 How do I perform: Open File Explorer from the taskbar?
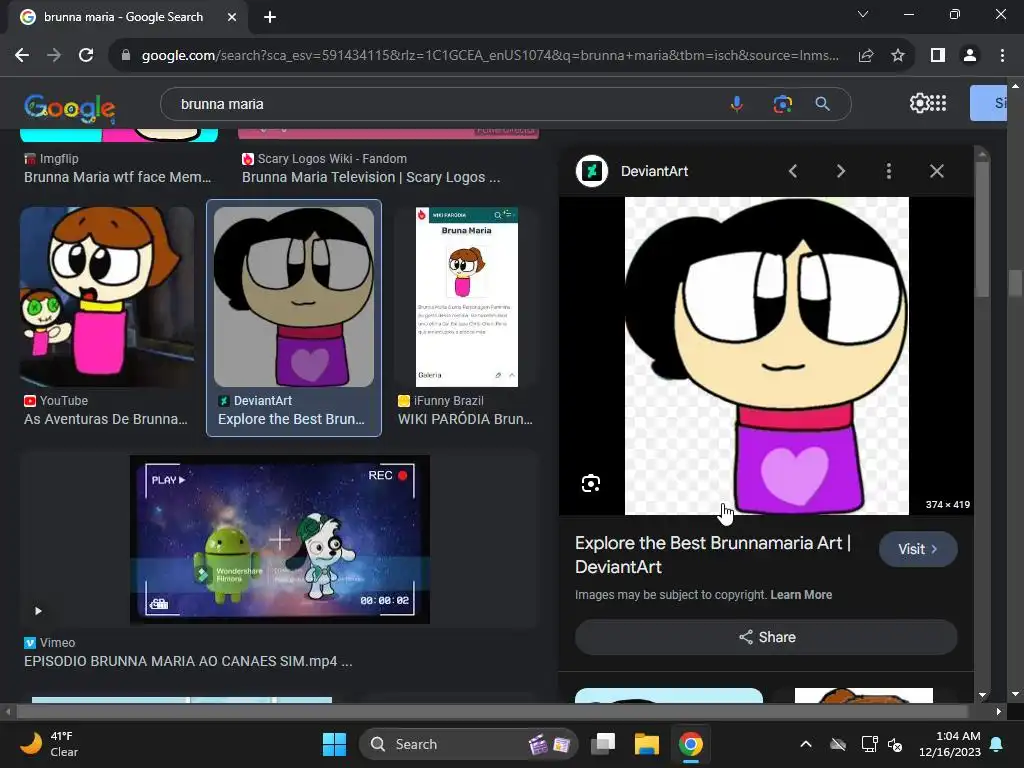click(x=647, y=744)
